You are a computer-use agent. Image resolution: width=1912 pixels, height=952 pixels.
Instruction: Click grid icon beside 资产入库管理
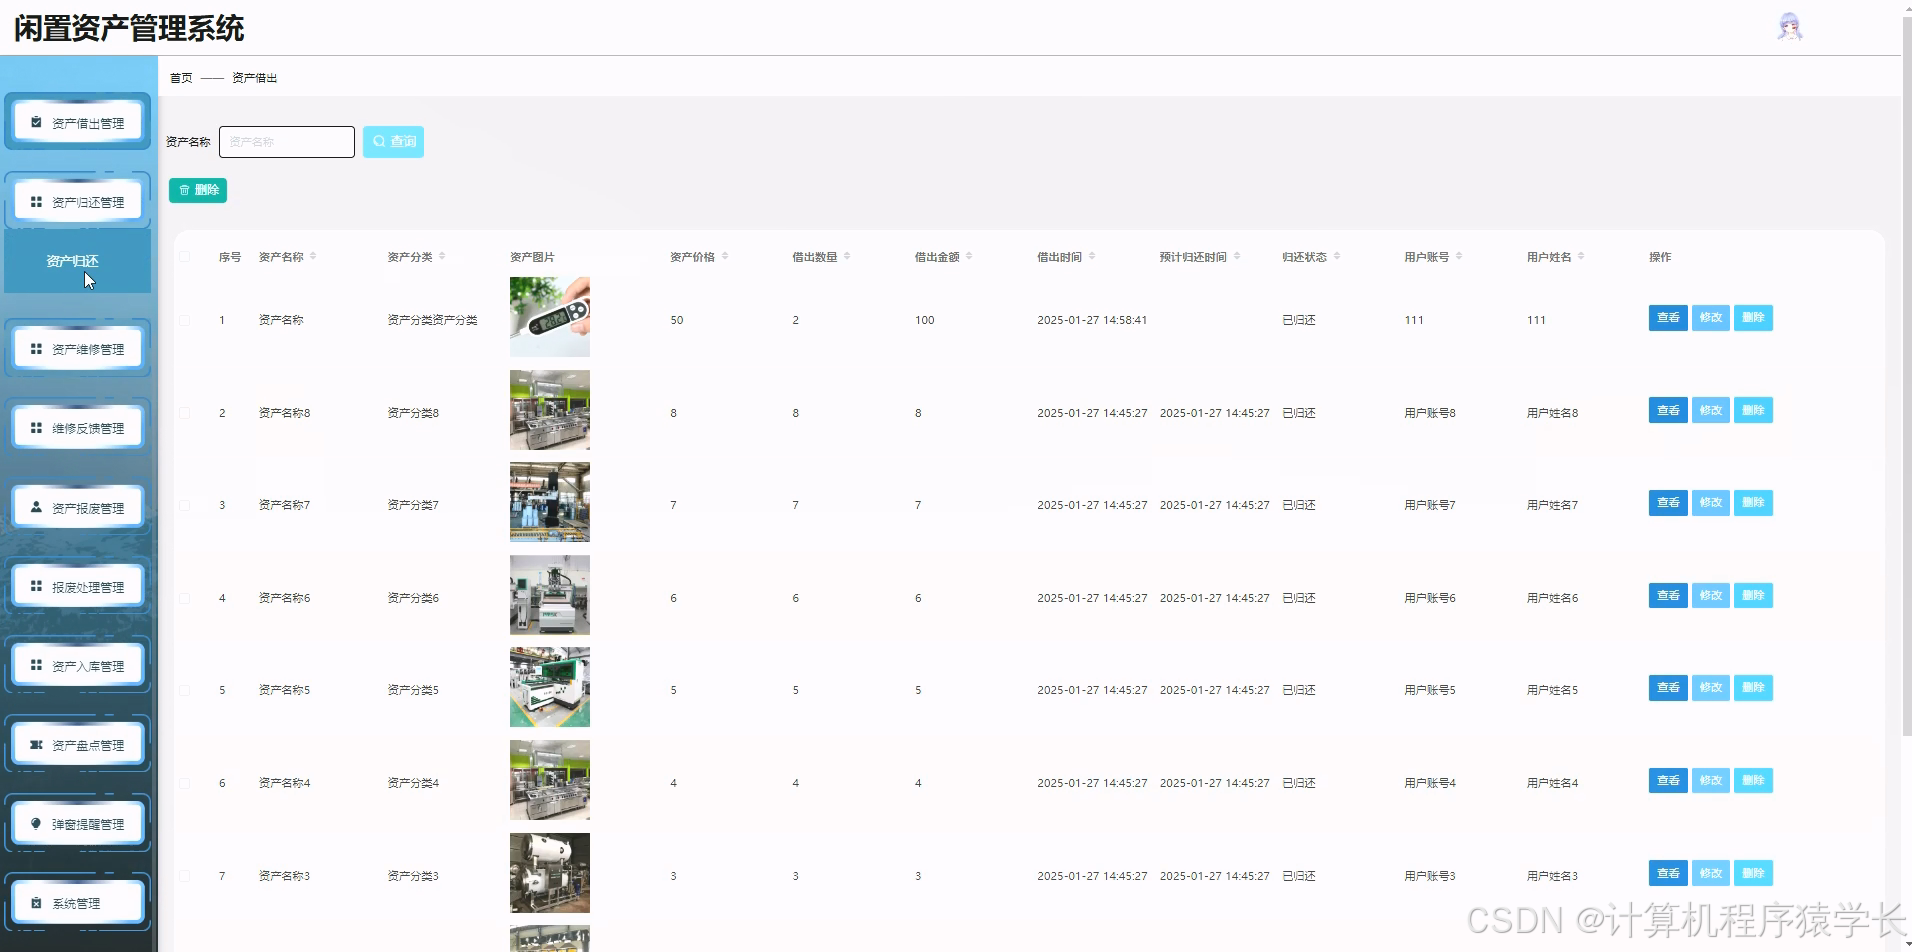tap(36, 665)
